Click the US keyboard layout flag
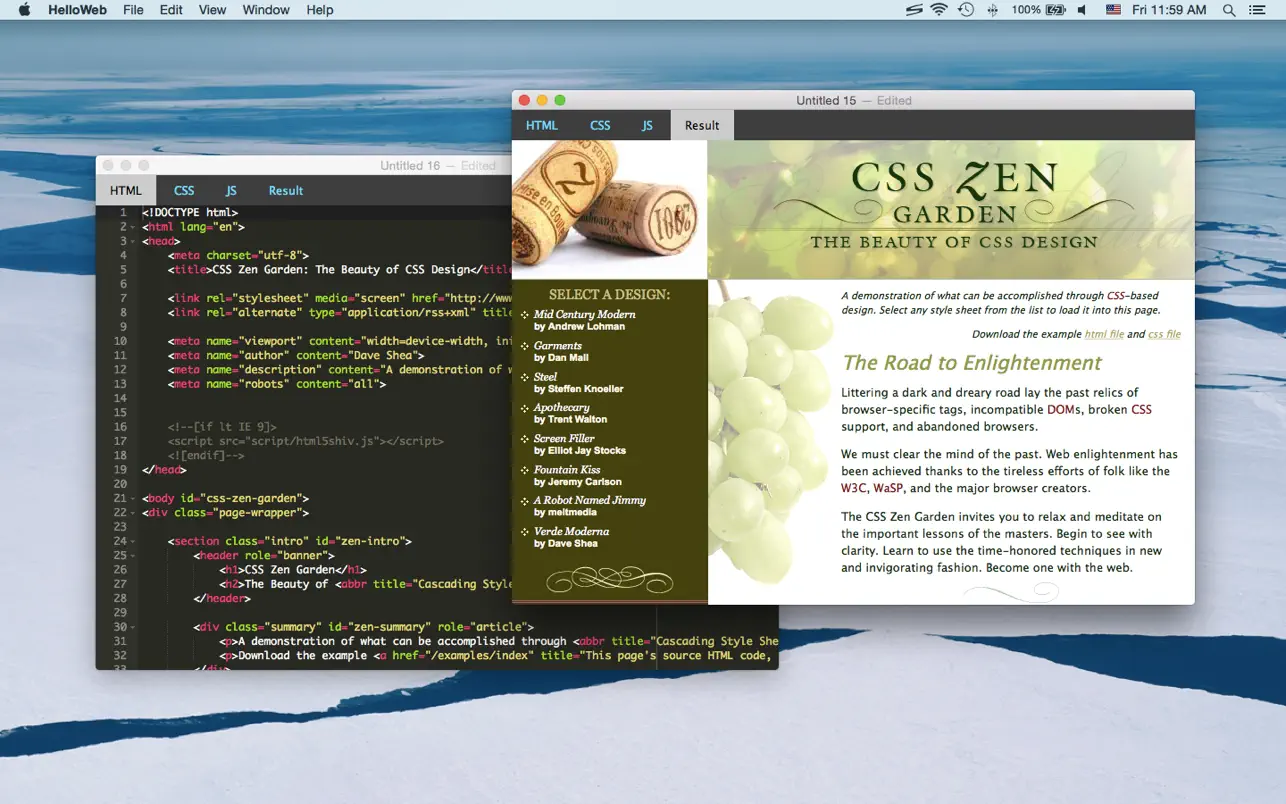This screenshot has height=804, width=1286. tap(1113, 10)
